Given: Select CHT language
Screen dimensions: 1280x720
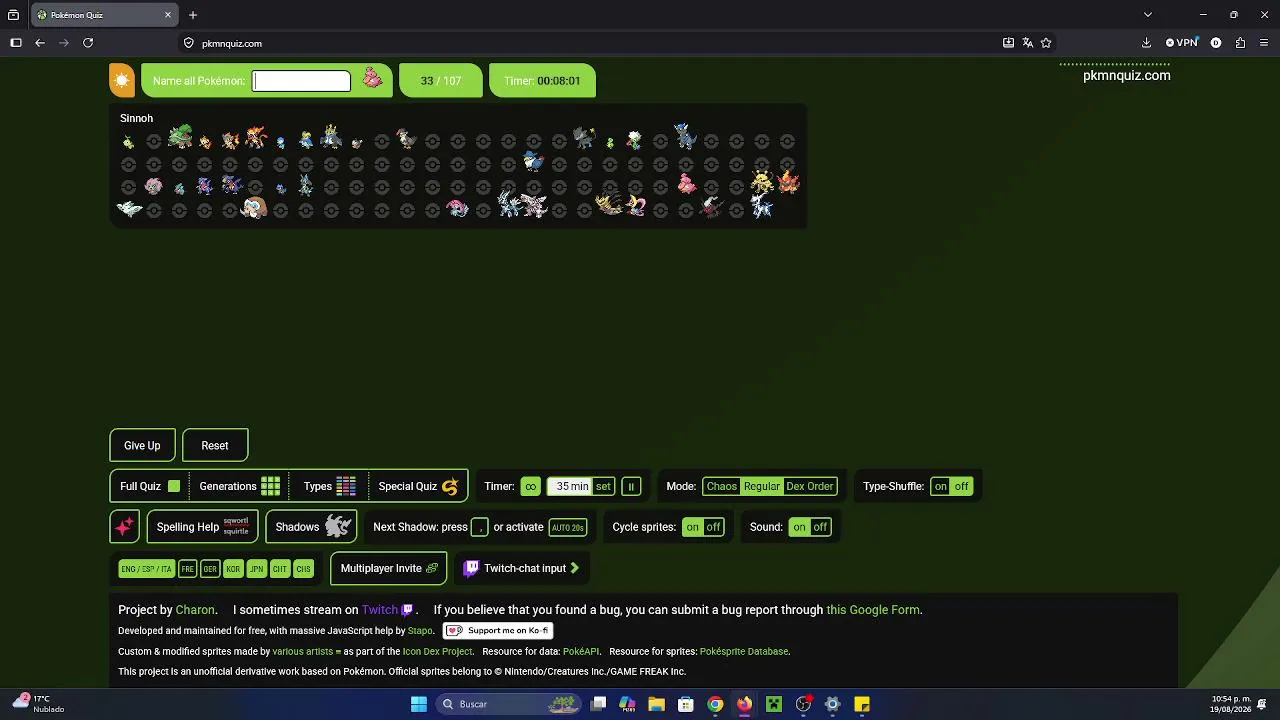Looking at the screenshot, I should [x=280, y=569].
